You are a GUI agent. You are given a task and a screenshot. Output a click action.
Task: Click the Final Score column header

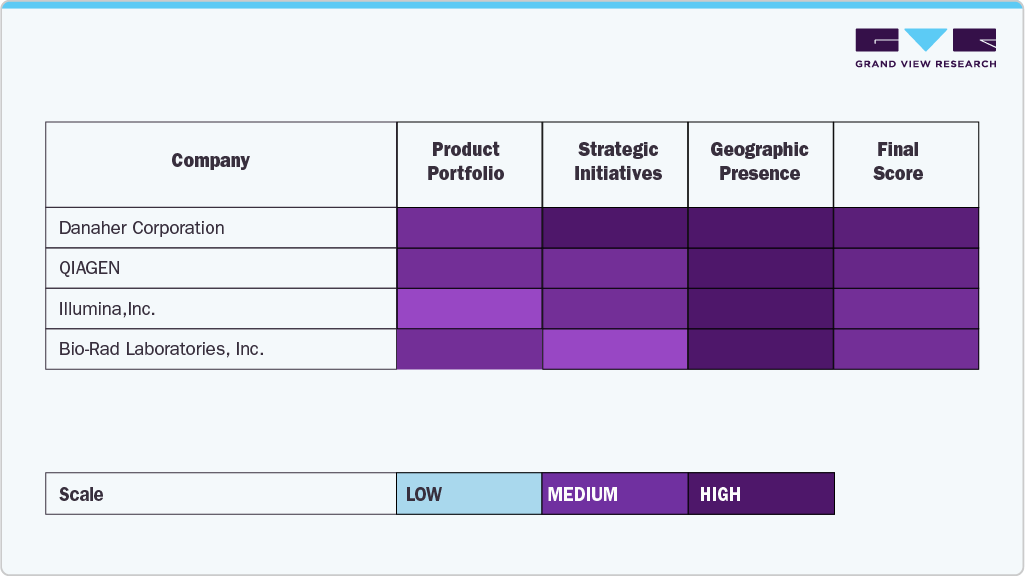tap(898, 161)
